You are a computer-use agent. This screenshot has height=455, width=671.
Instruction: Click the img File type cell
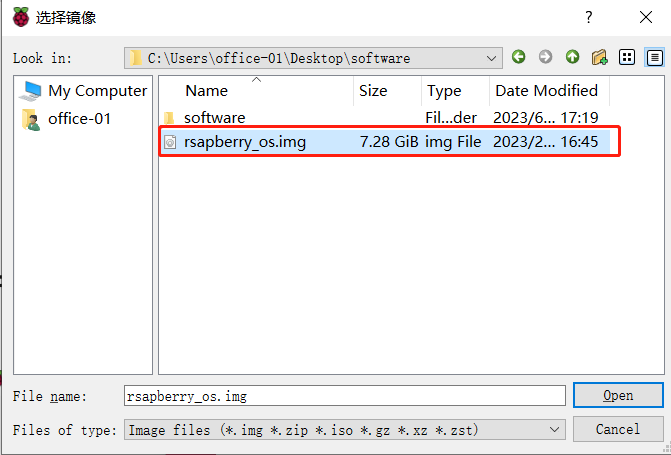[x=453, y=142]
